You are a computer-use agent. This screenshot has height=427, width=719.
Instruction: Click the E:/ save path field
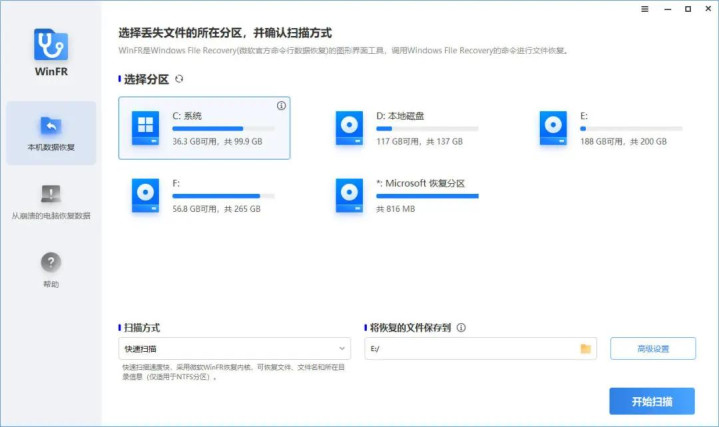pos(481,349)
